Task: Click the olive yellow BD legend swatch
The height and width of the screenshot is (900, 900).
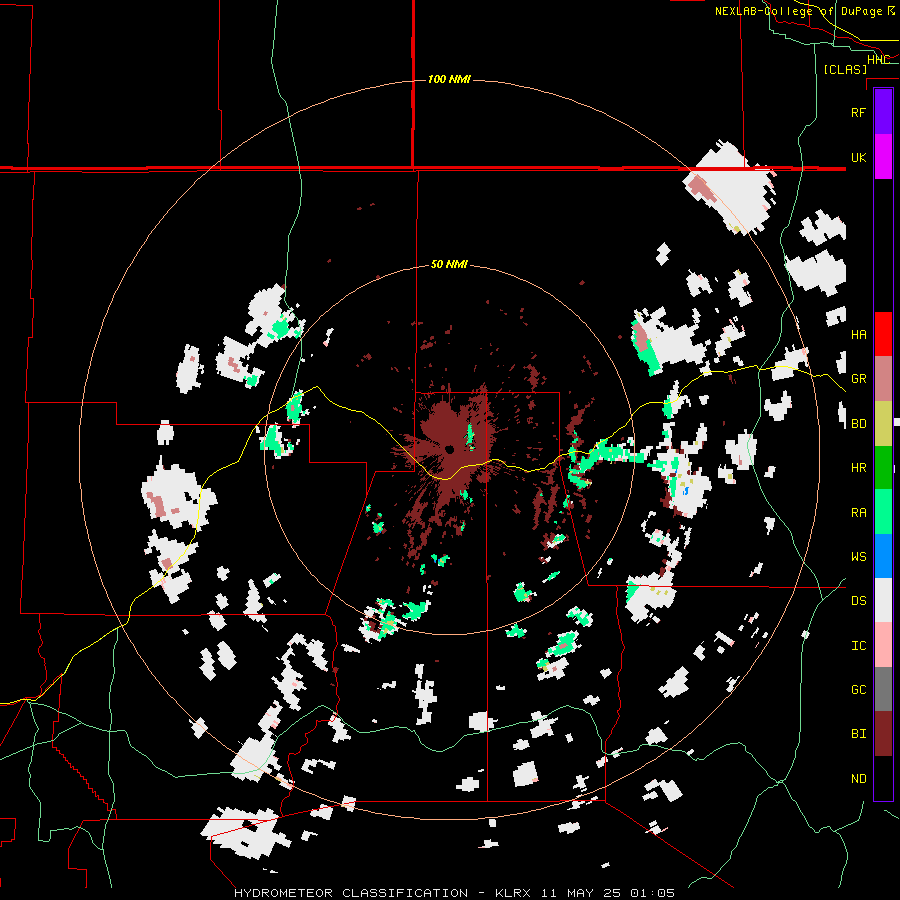Action: pyautogui.click(x=883, y=424)
